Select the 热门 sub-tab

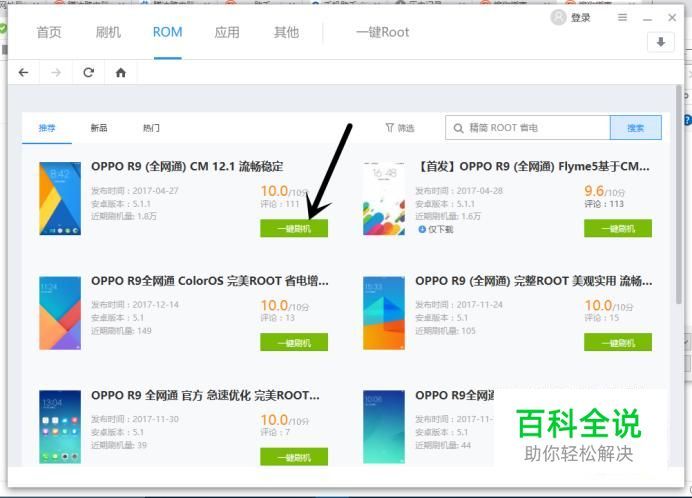point(151,128)
